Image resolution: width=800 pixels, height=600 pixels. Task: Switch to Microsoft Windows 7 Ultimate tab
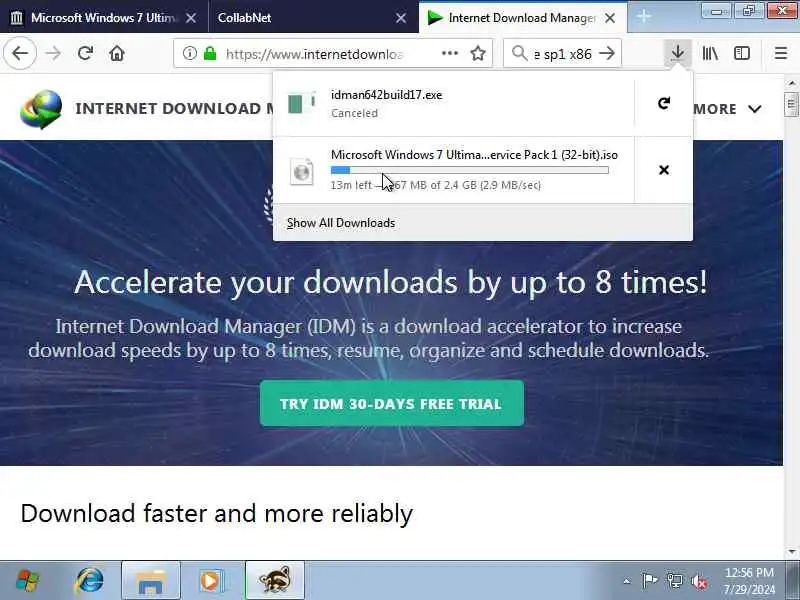coord(104,18)
